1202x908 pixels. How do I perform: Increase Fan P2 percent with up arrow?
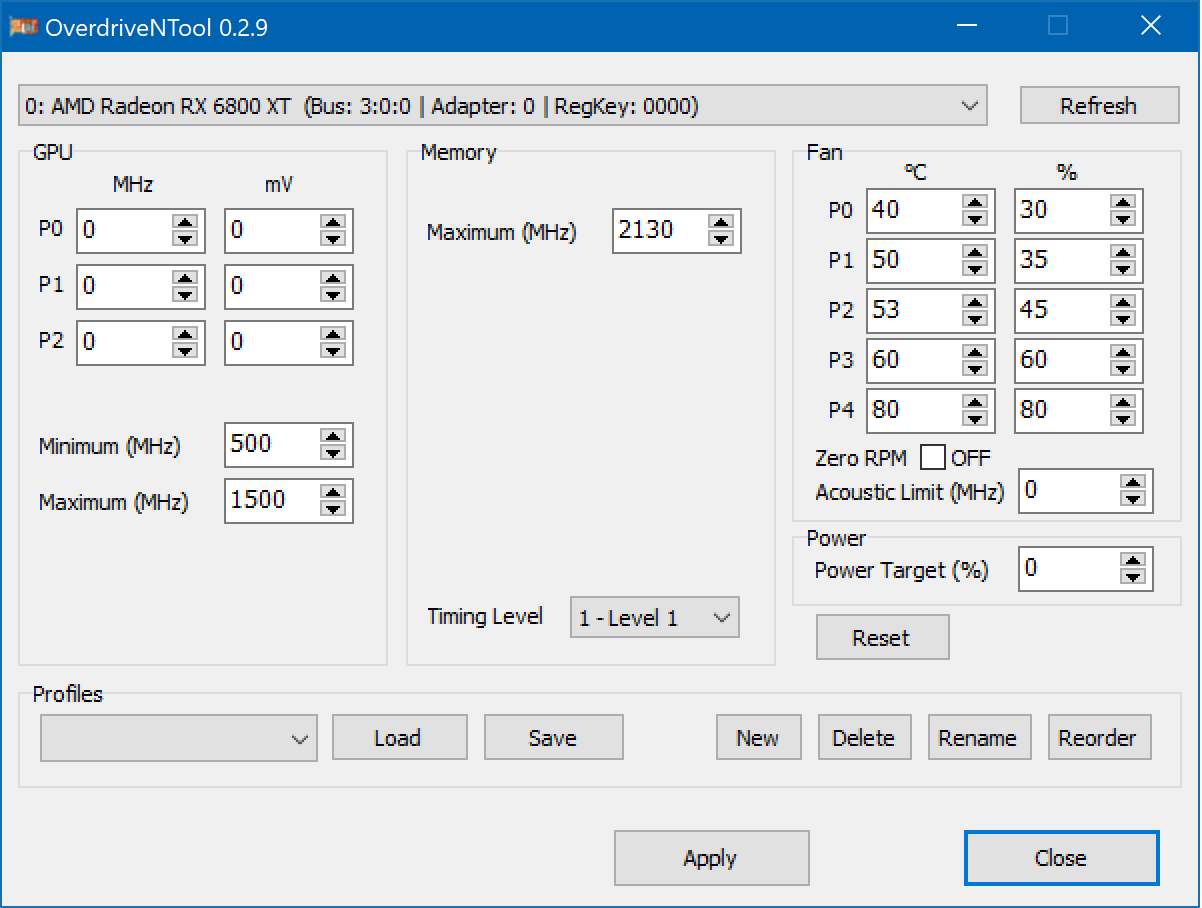click(x=1123, y=302)
